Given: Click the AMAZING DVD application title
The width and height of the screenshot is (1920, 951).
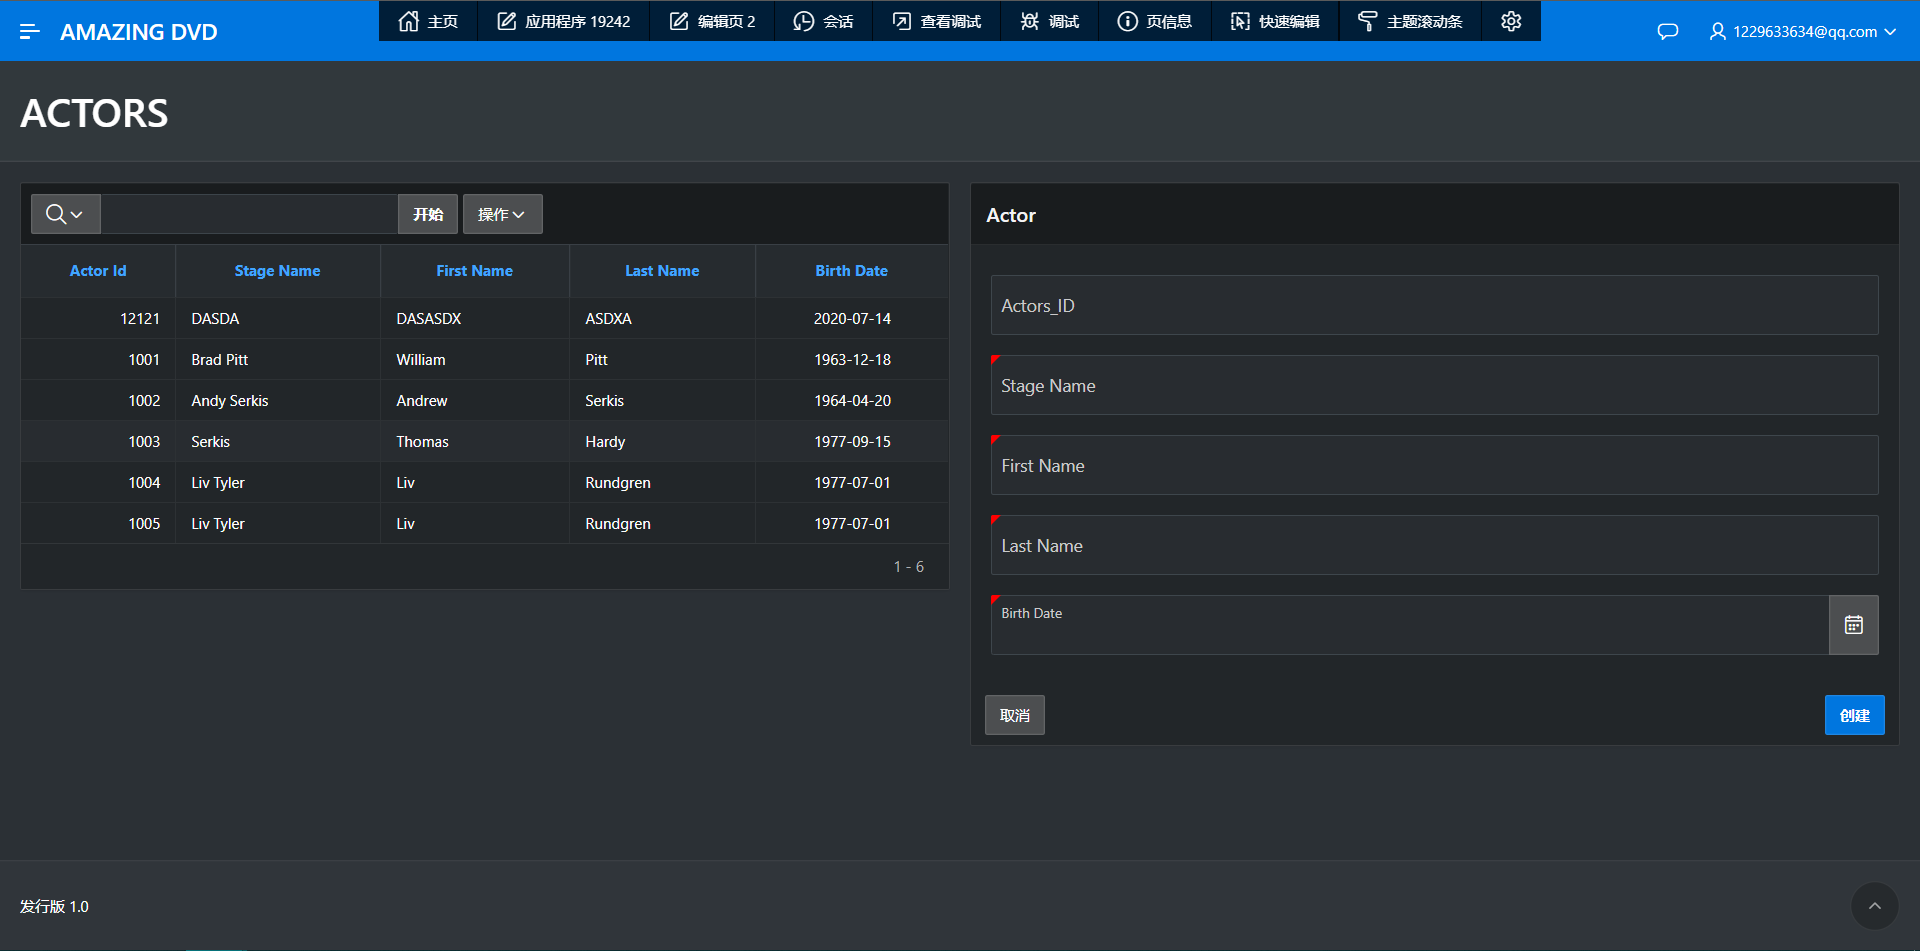Looking at the screenshot, I should 139,32.
